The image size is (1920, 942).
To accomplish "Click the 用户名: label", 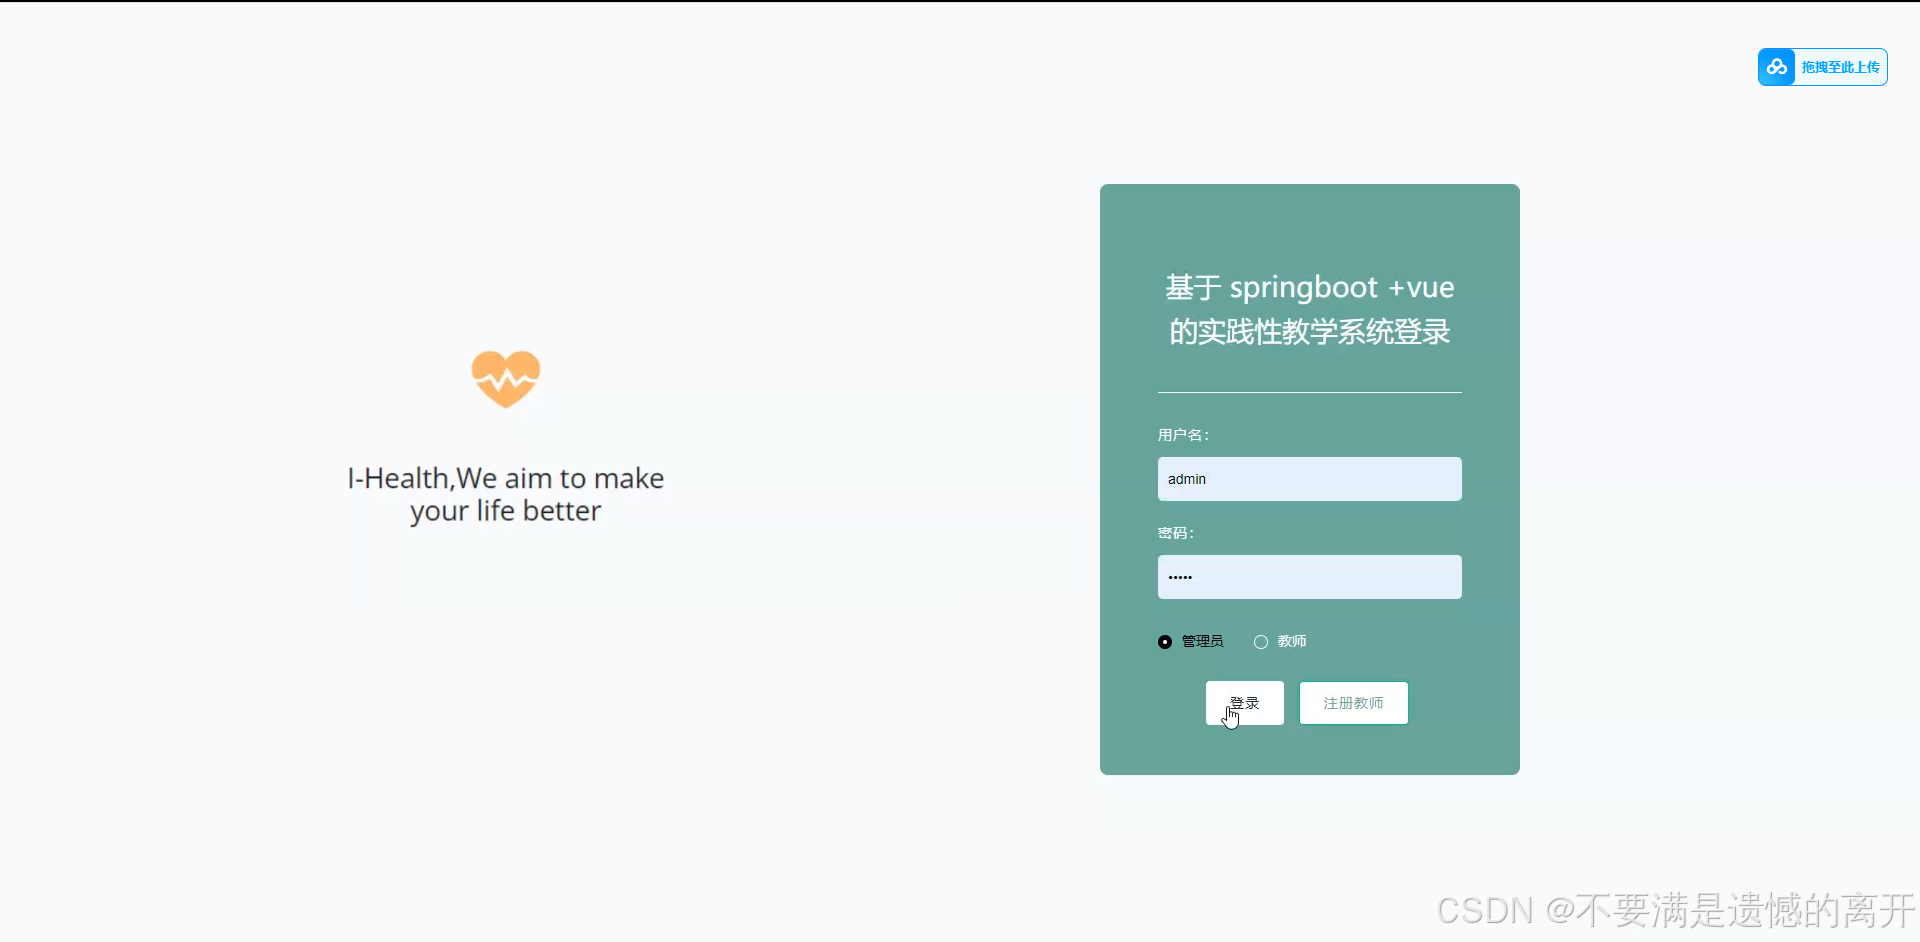I will pos(1184,435).
